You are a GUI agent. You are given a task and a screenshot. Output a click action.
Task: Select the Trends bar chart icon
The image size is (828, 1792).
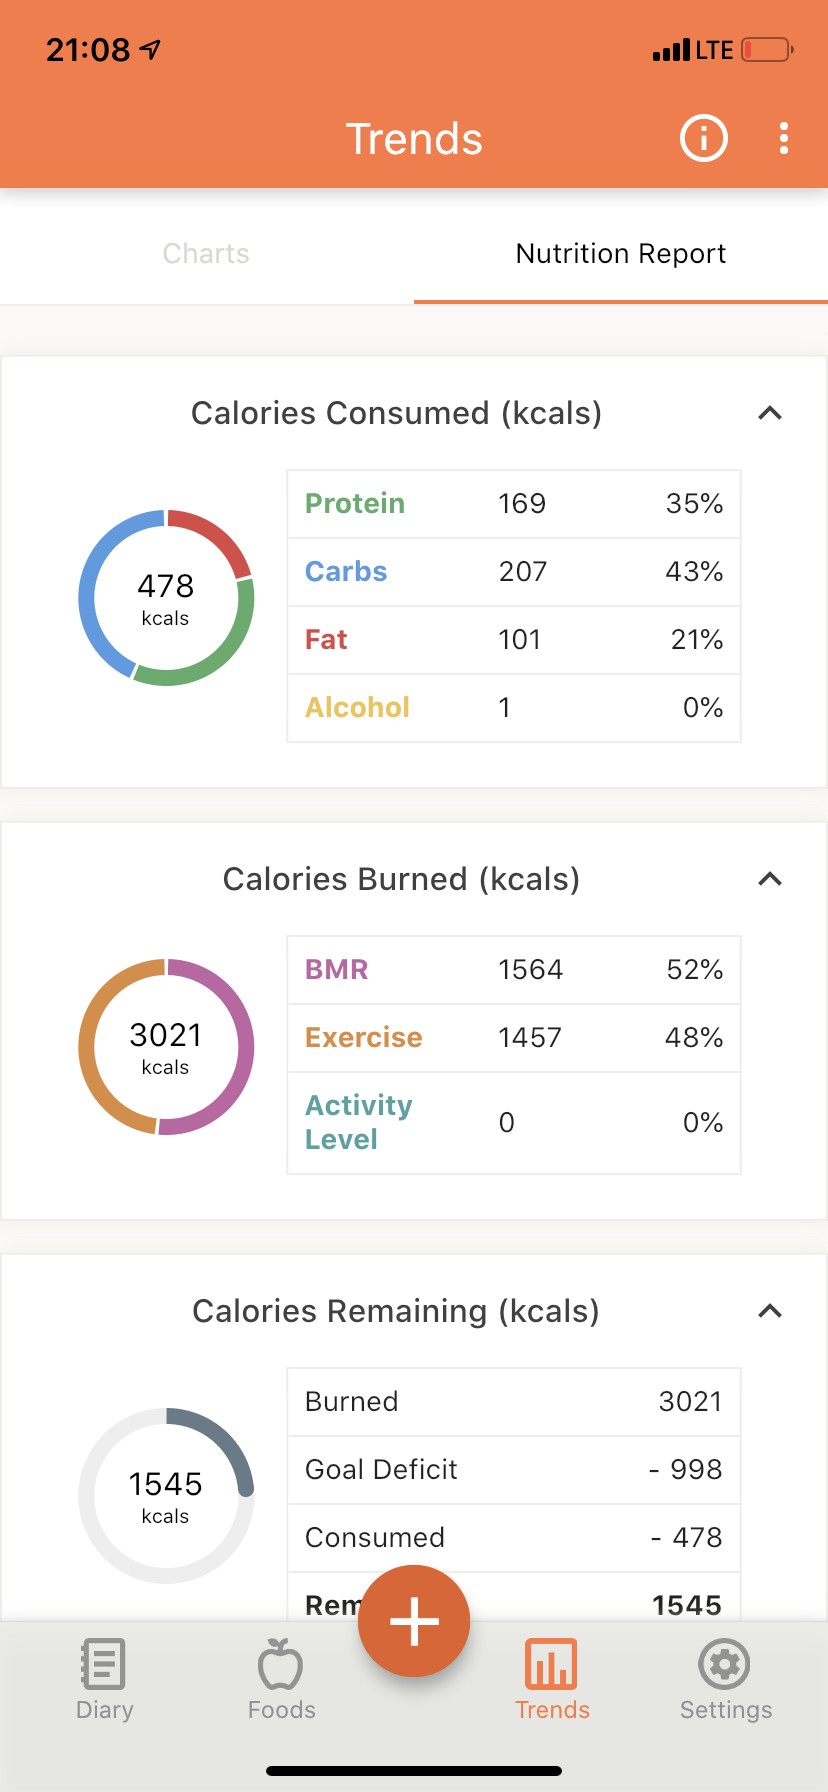551,1664
